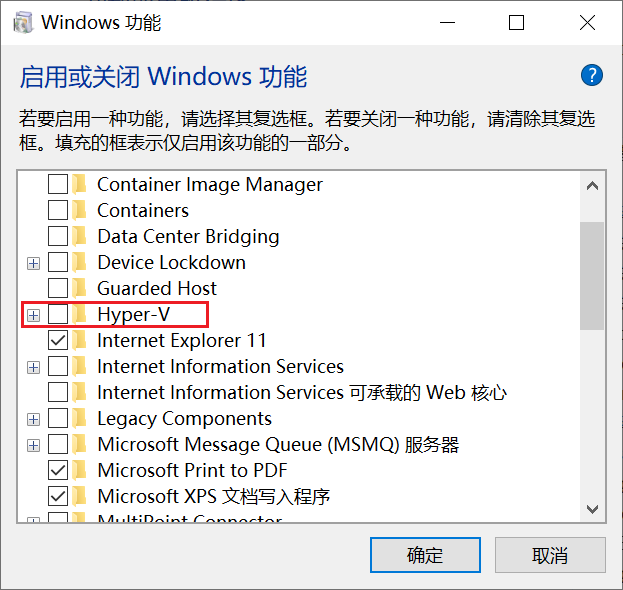The width and height of the screenshot is (623, 590).
Task: Expand Internet Information Services node
Action: 33,368
